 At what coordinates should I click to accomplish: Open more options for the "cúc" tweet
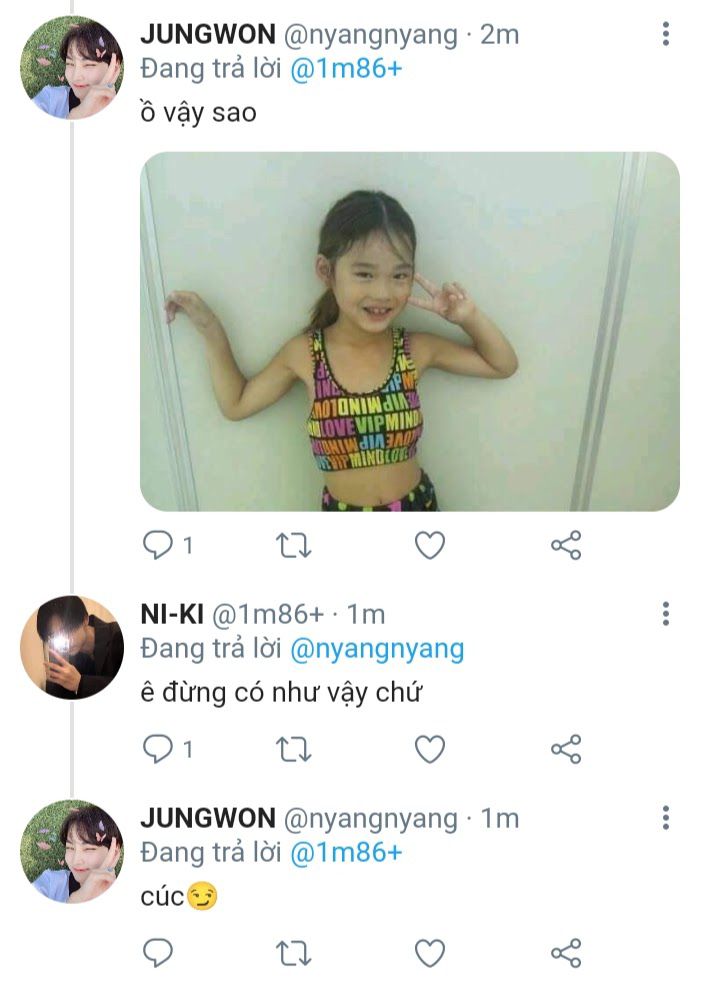pos(666,818)
